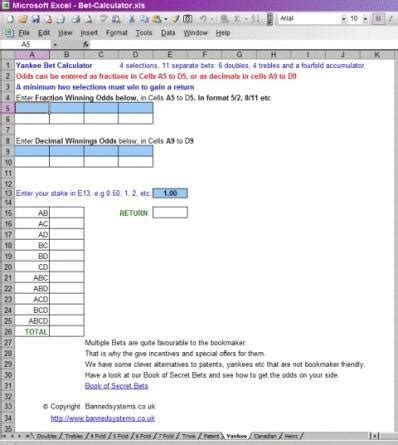Open the Arial font name dropdown
This screenshot has height=445, width=398.
pyautogui.click(x=344, y=19)
